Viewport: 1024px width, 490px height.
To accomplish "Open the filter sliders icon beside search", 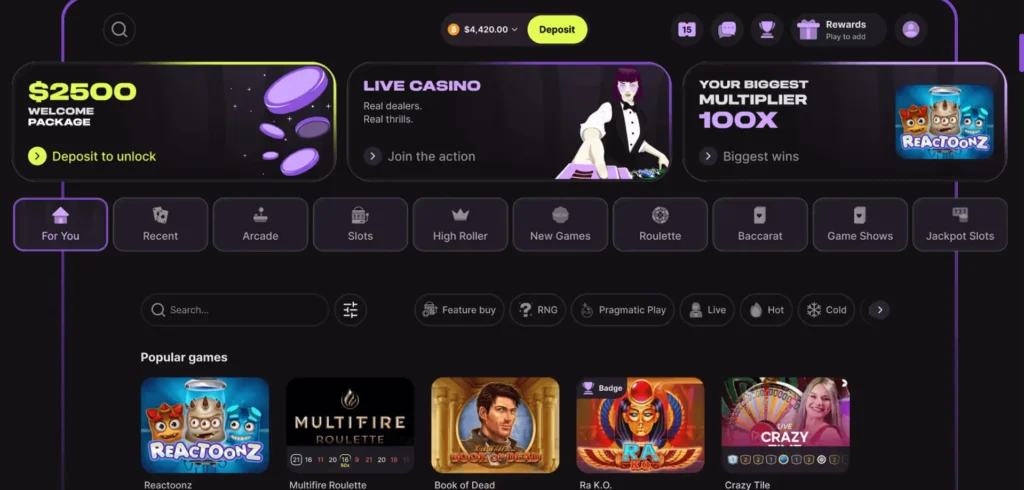I will 351,310.
